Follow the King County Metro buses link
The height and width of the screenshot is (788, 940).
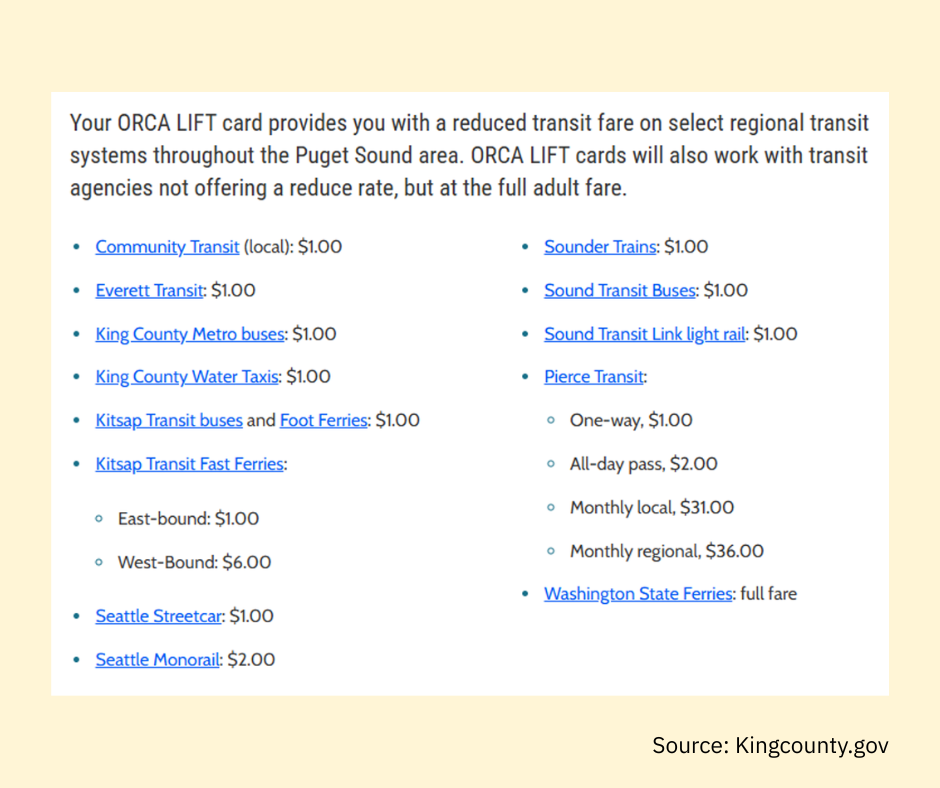click(x=189, y=334)
